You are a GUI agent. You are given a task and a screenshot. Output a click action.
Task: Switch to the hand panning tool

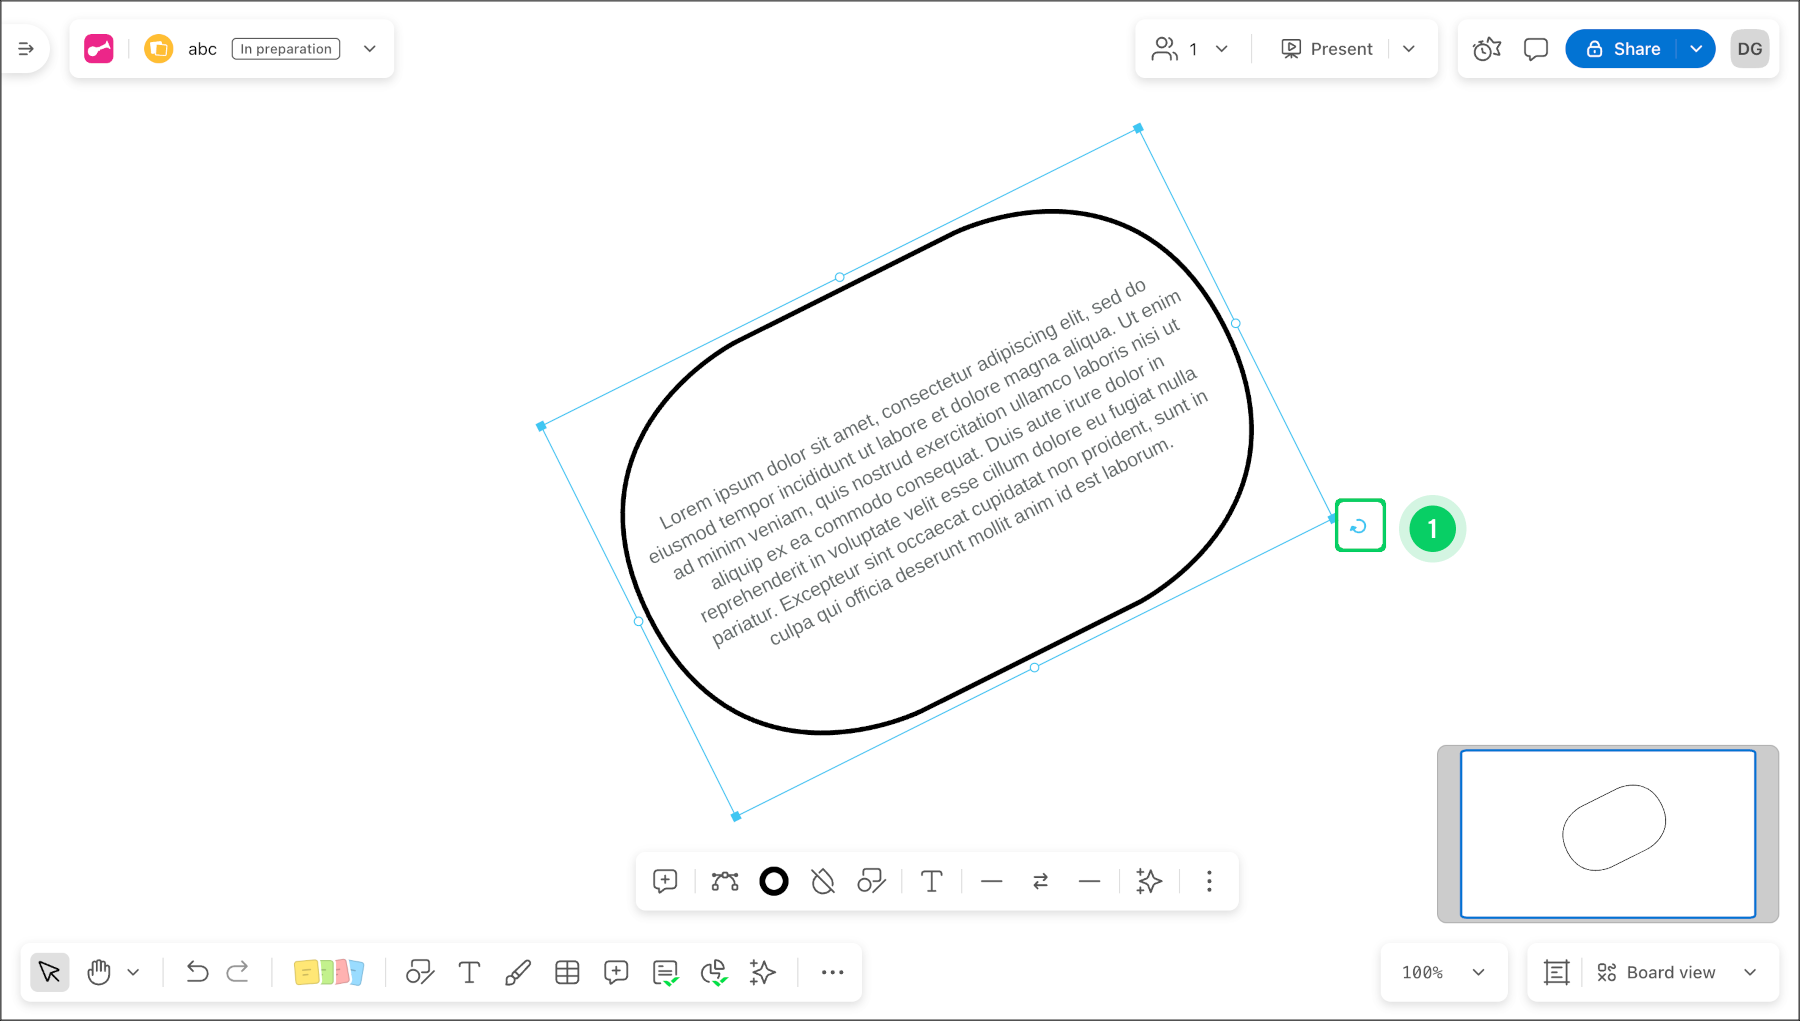pos(98,971)
